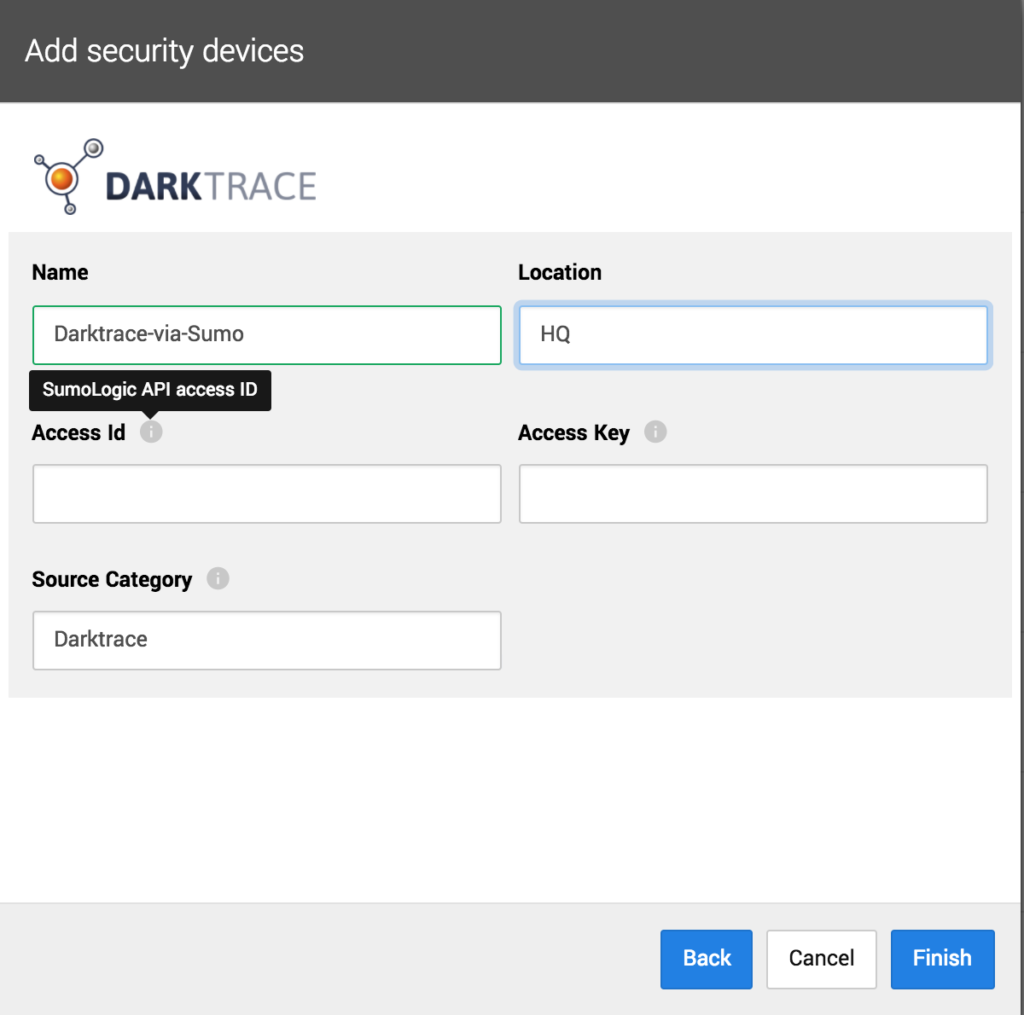The width and height of the screenshot is (1024, 1015).
Task: Click the "Add security devices" dialog title
Action: pos(165,51)
